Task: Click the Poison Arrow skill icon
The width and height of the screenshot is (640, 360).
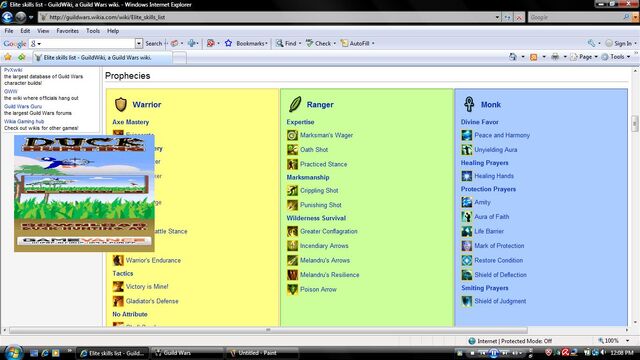Action: point(292,289)
